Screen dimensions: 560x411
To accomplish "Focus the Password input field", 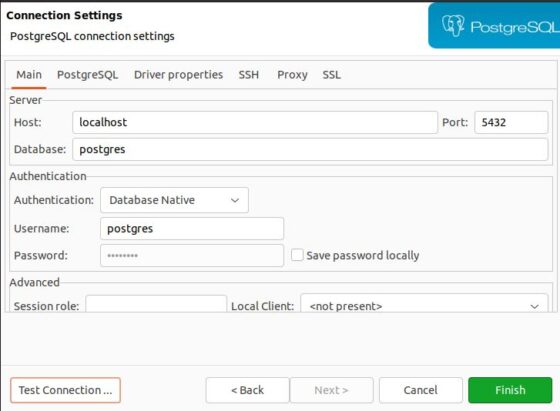I will tap(192, 255).
